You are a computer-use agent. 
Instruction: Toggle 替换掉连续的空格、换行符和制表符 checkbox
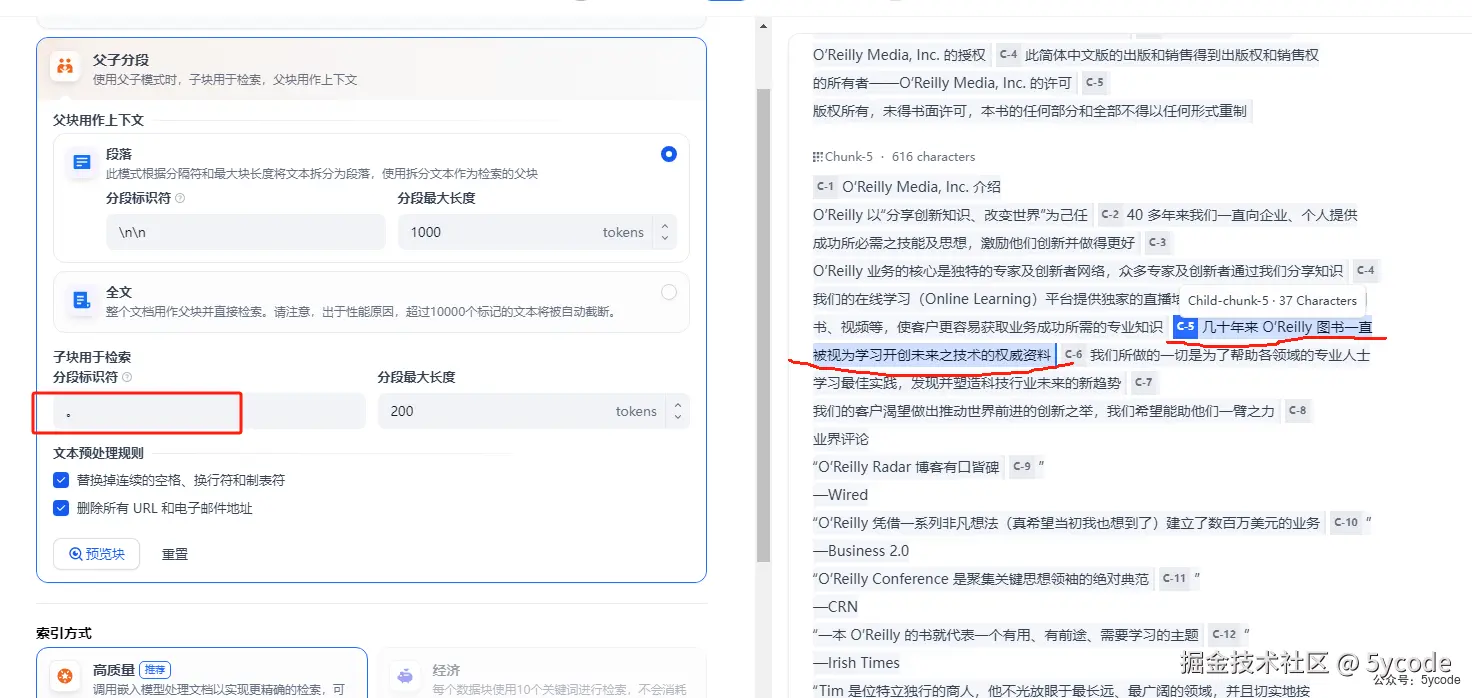point(62,480)
